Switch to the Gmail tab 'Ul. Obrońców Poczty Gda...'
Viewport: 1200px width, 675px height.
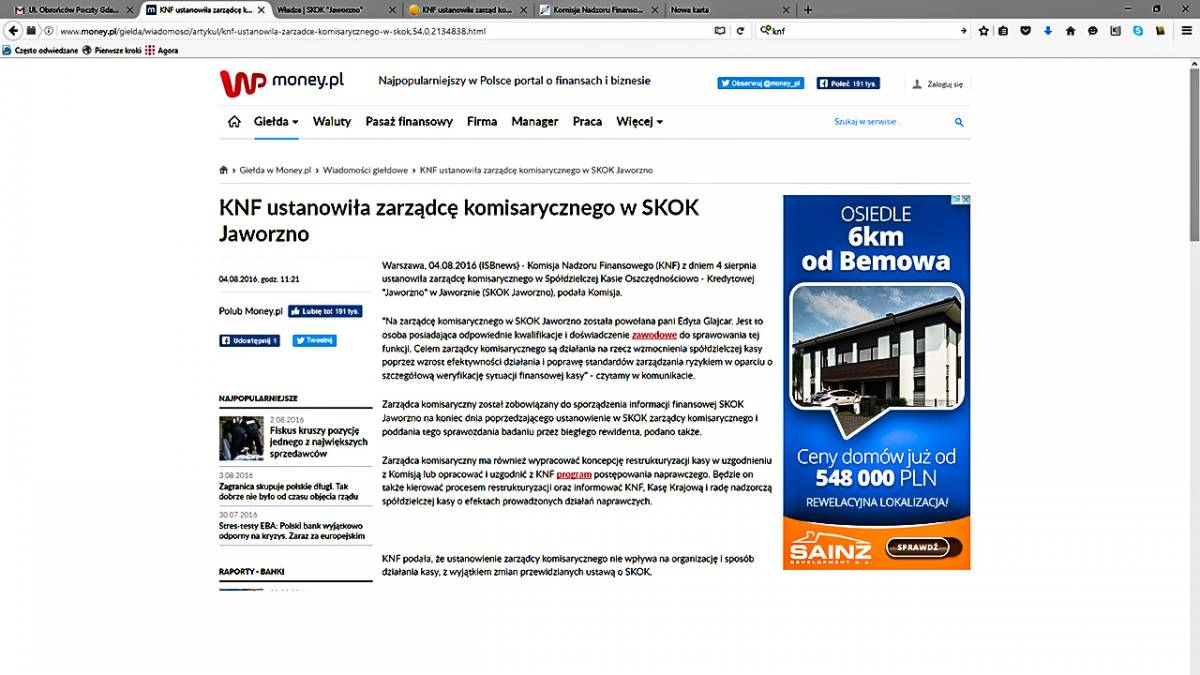(x=72, y=10)
